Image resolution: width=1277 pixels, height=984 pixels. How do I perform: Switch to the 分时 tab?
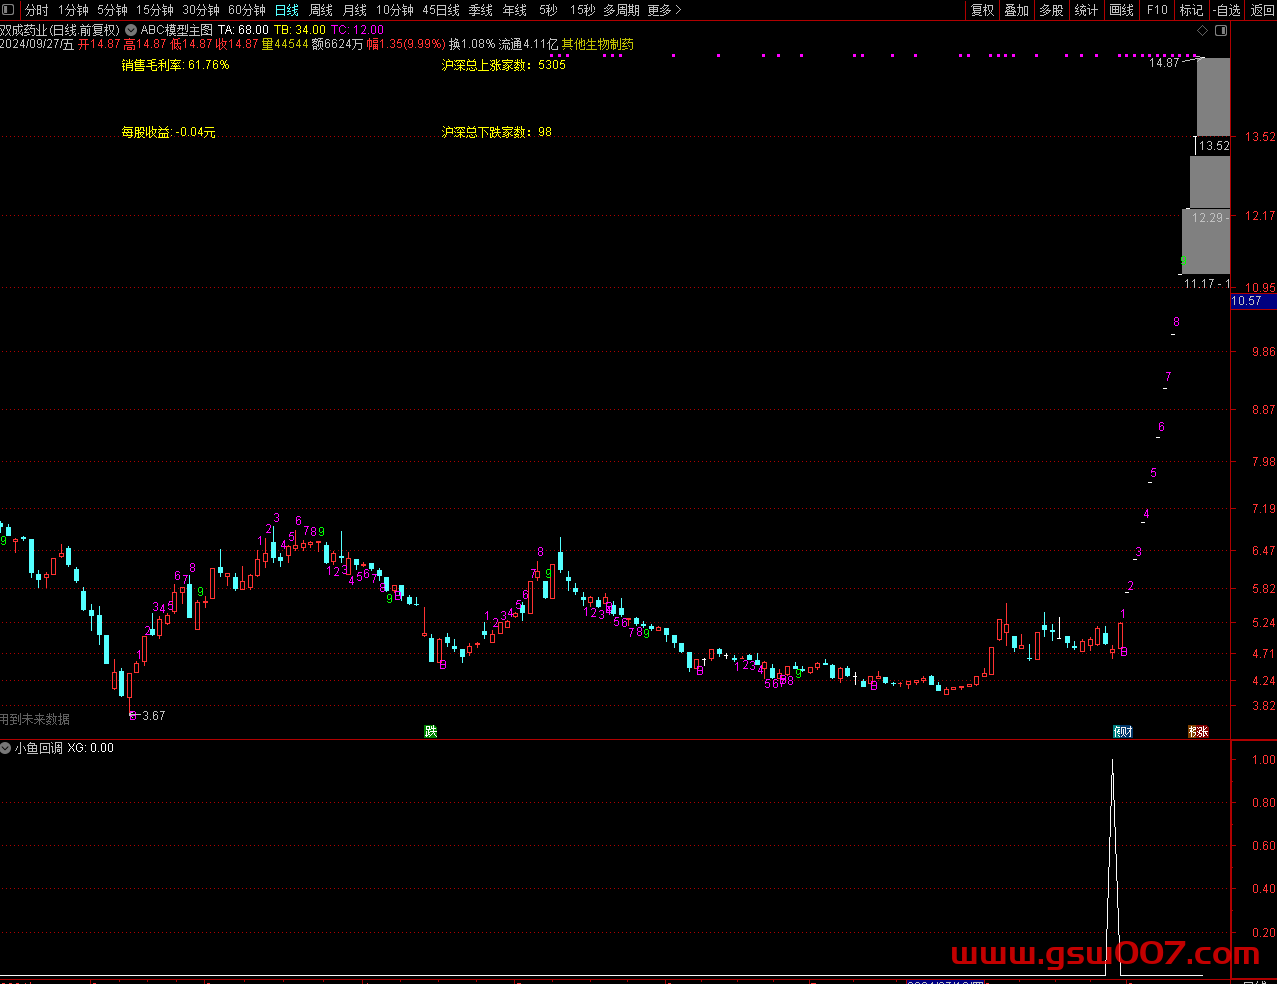(37, 10)
